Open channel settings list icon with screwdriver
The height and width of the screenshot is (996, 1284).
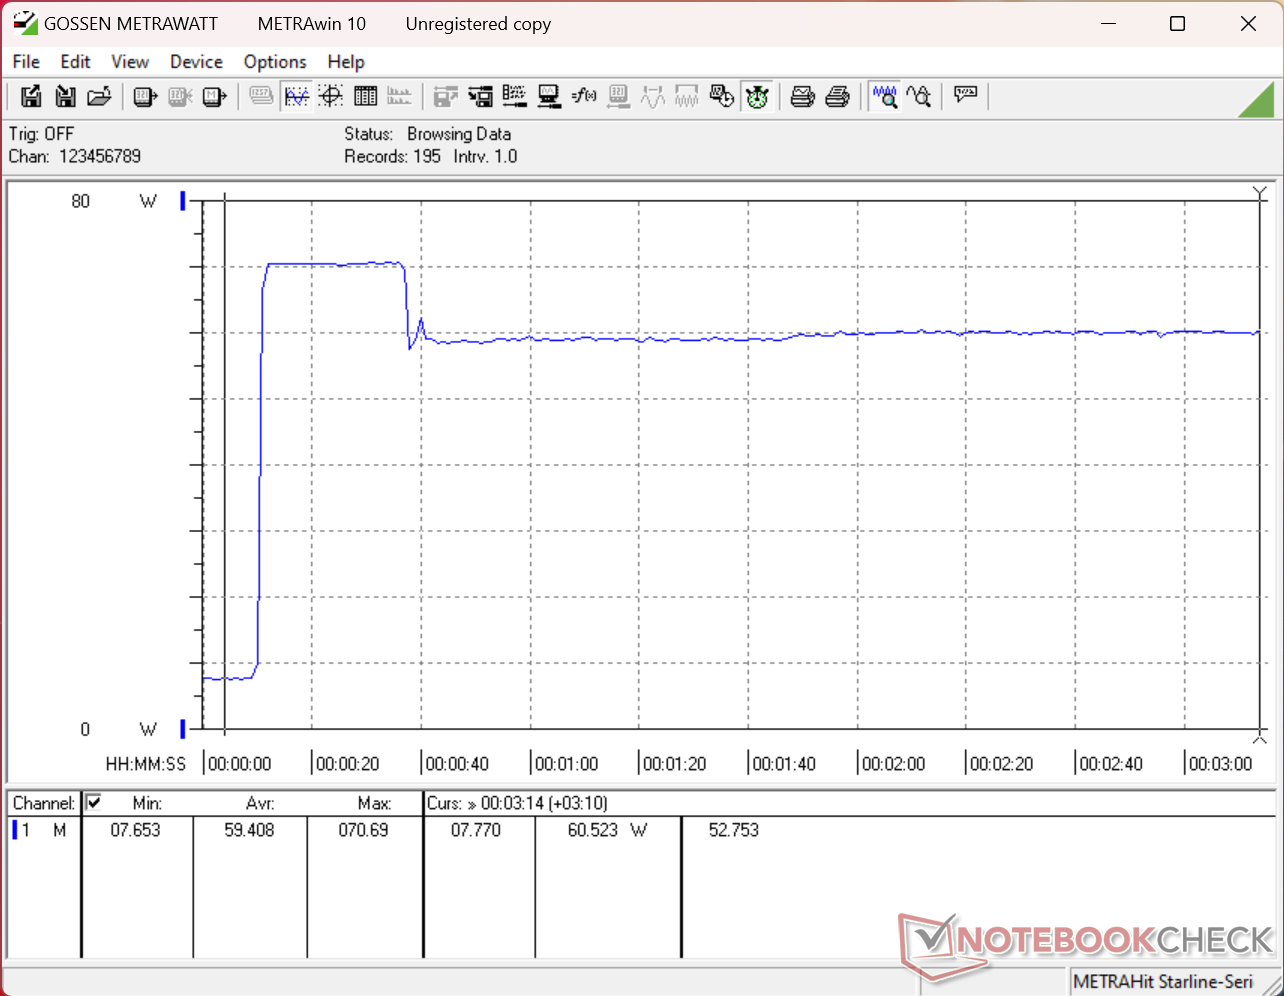point(515,97)
